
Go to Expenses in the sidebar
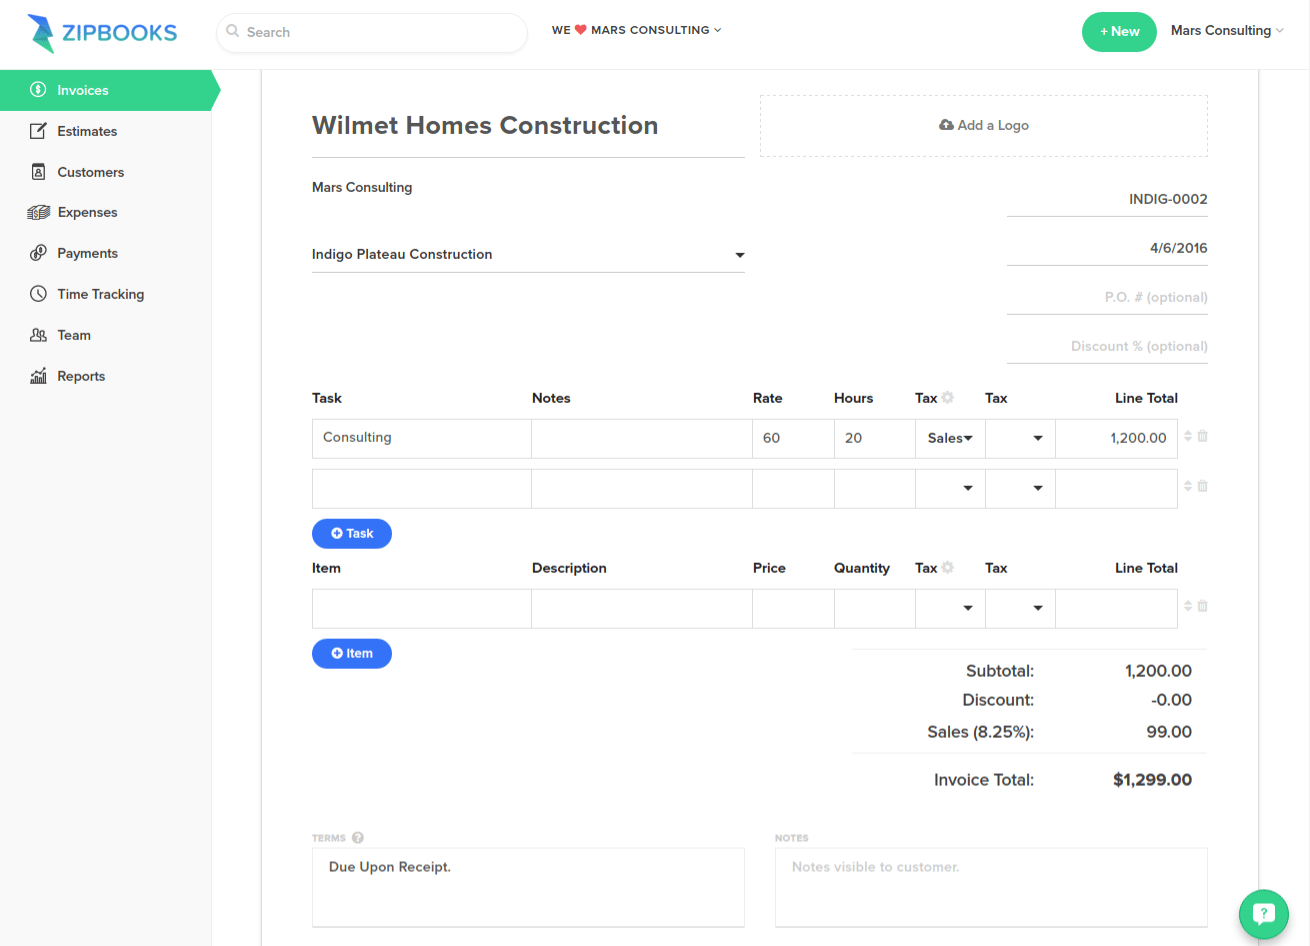click(106, 212)
